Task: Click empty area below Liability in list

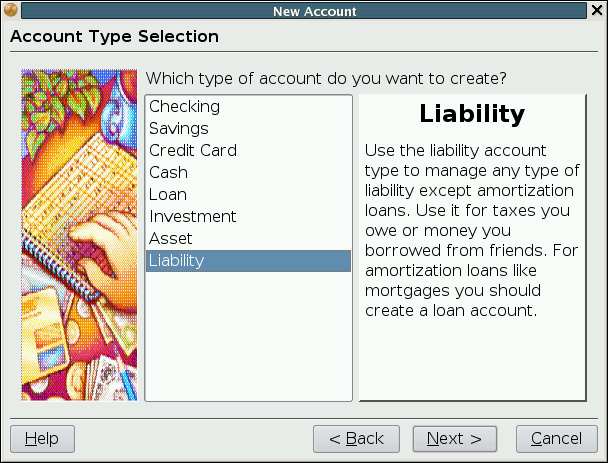Action: (248, 335)
